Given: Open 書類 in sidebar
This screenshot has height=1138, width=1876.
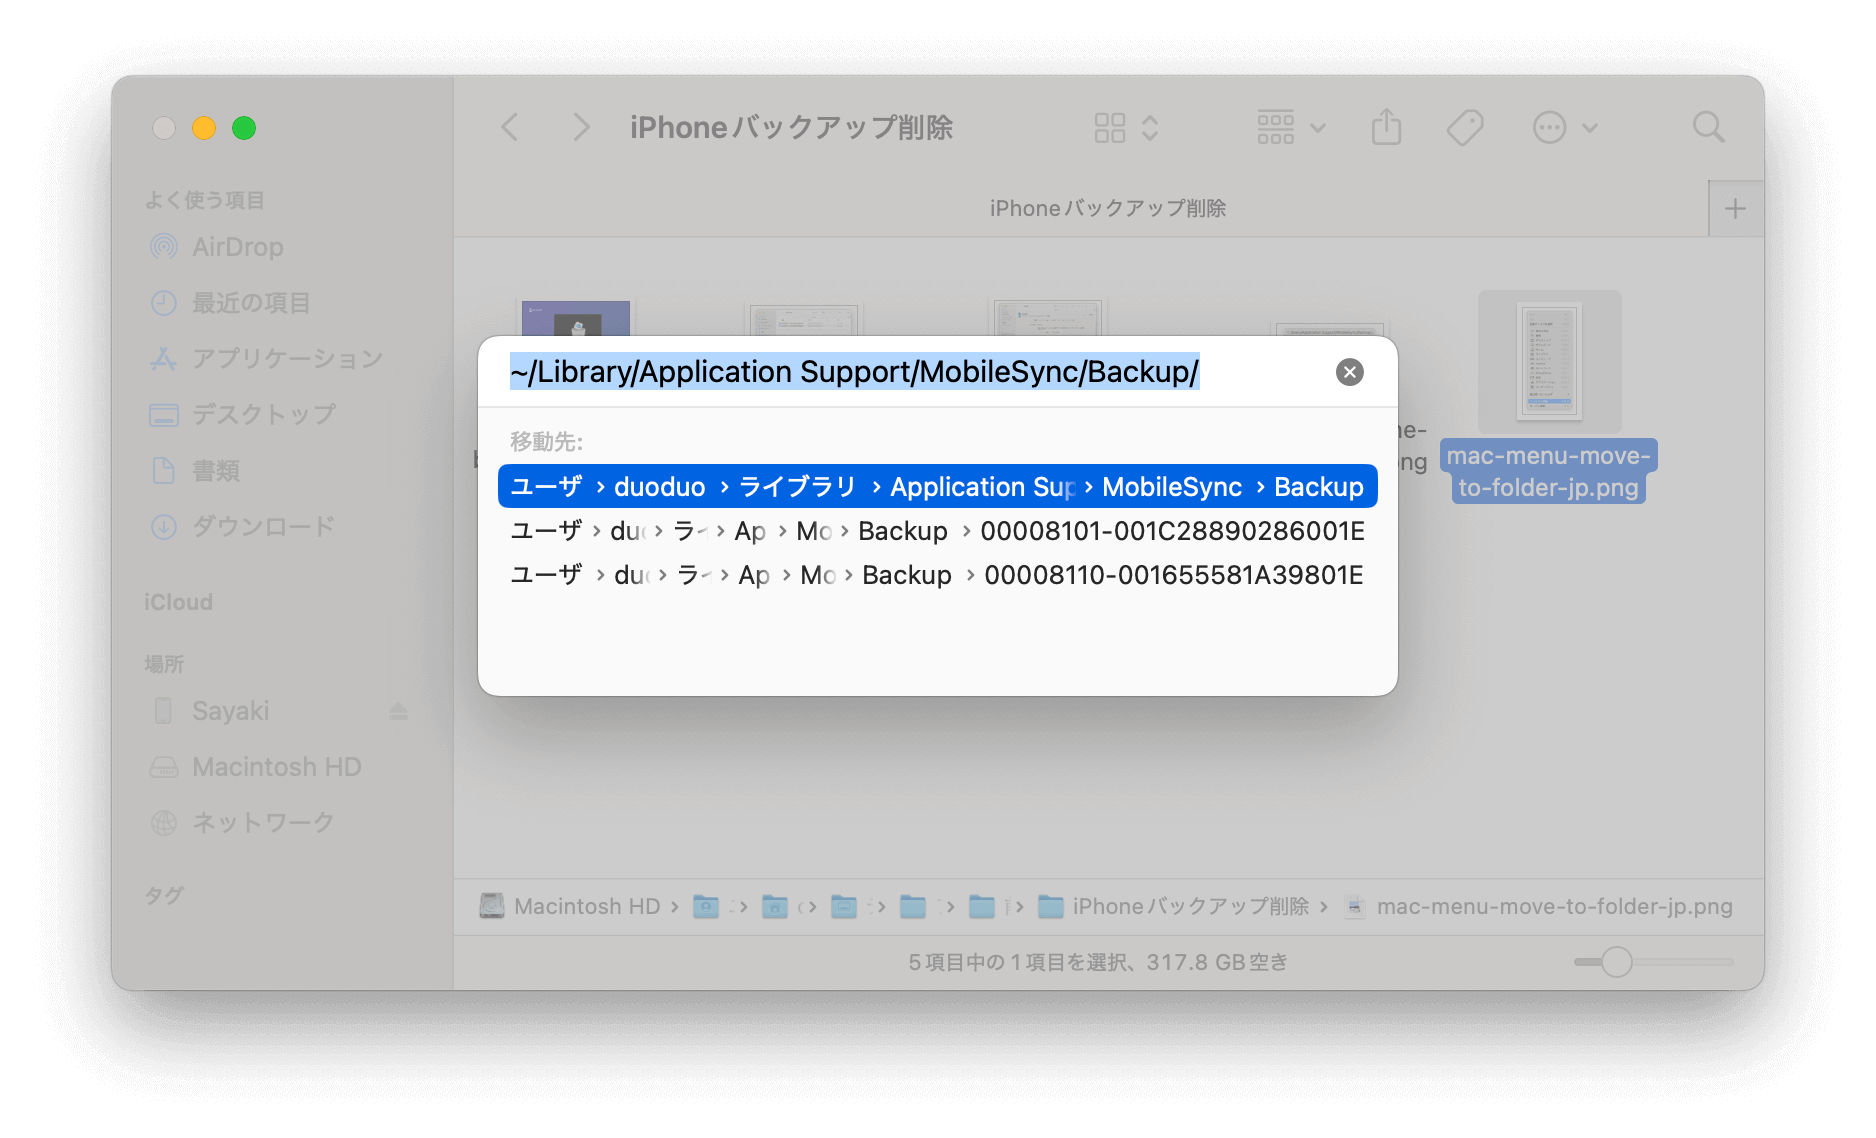Looking at the screenshot, I should [215, 471].
